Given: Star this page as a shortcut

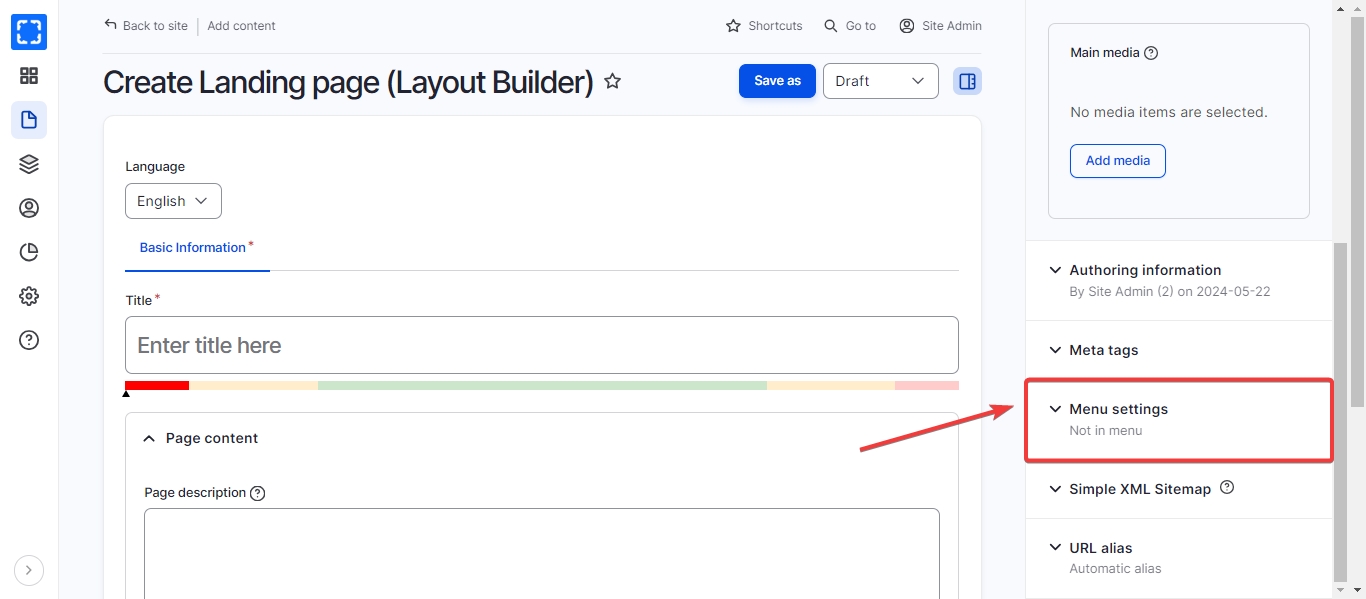Looking at the screenshot, I should pos(613,81).
